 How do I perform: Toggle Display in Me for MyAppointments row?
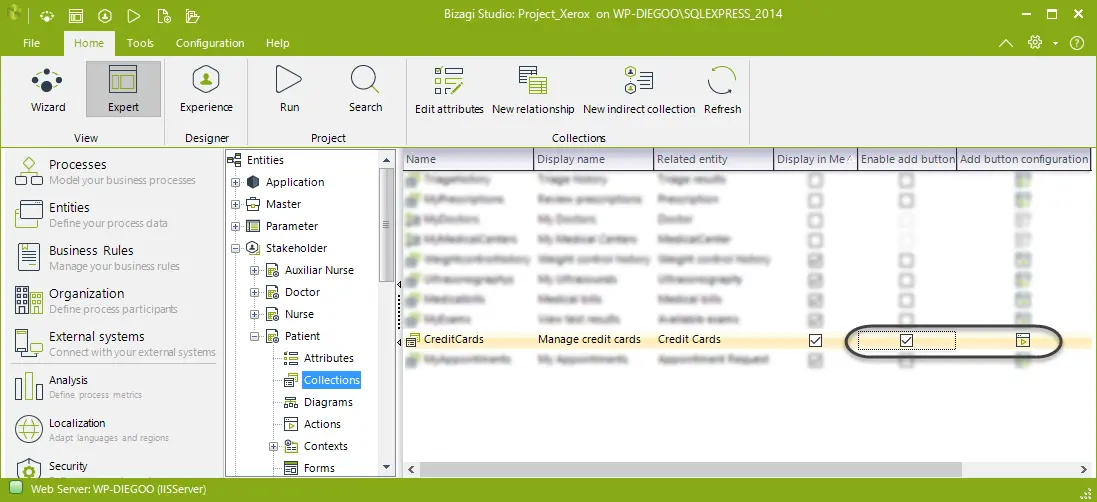(815, 360)
